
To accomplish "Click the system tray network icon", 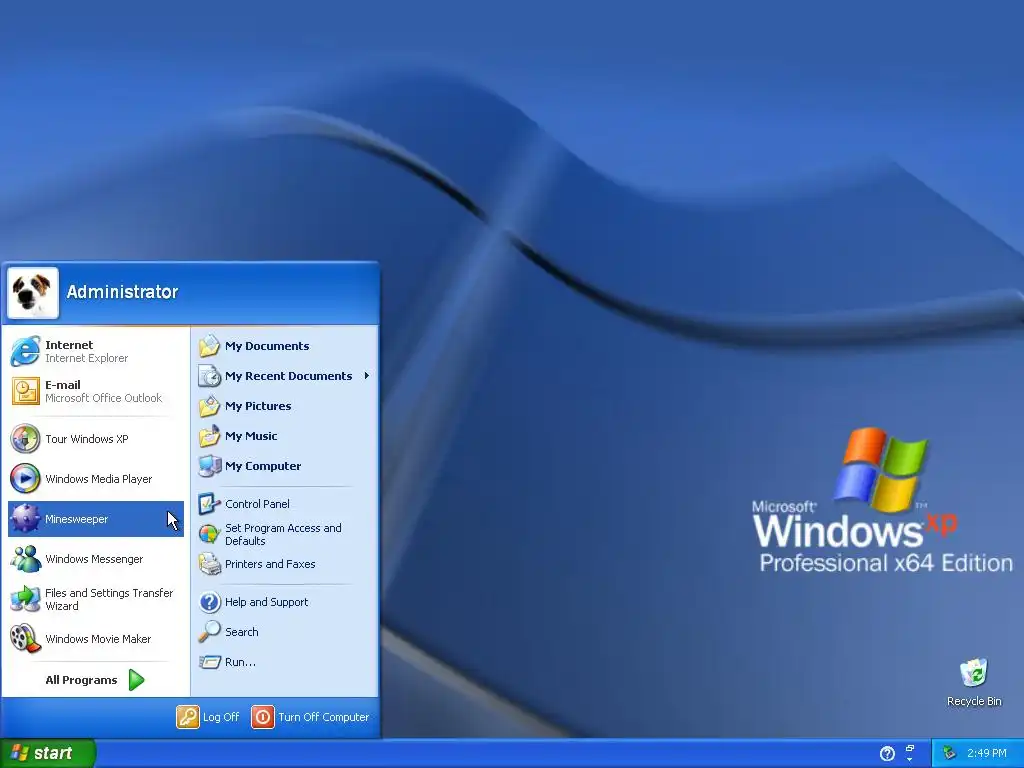I will point(950,753).
